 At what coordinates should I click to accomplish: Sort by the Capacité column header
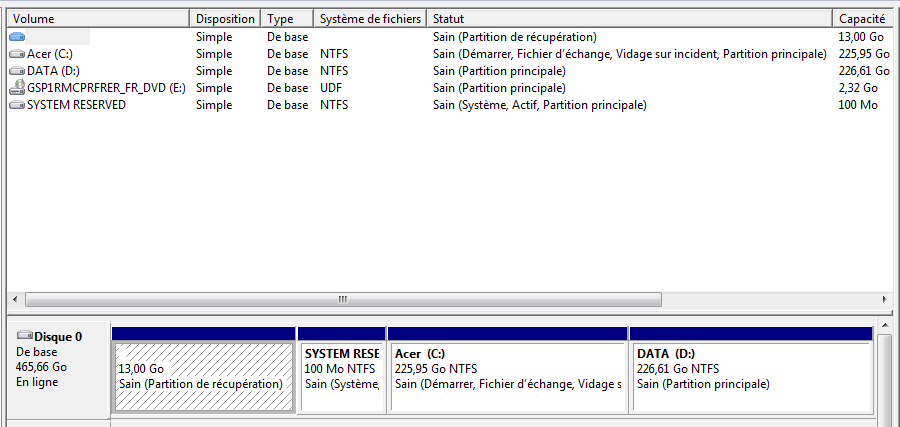[x=863, y=18]
